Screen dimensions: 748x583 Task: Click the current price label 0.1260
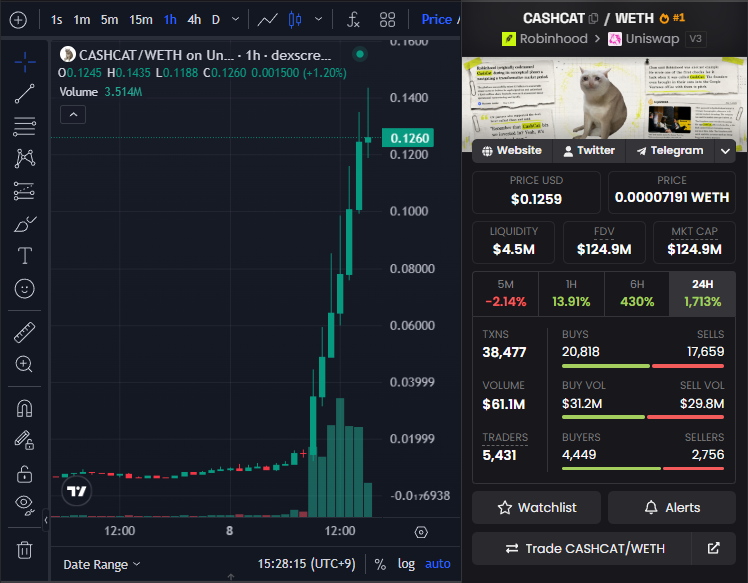tap(408, 138)
